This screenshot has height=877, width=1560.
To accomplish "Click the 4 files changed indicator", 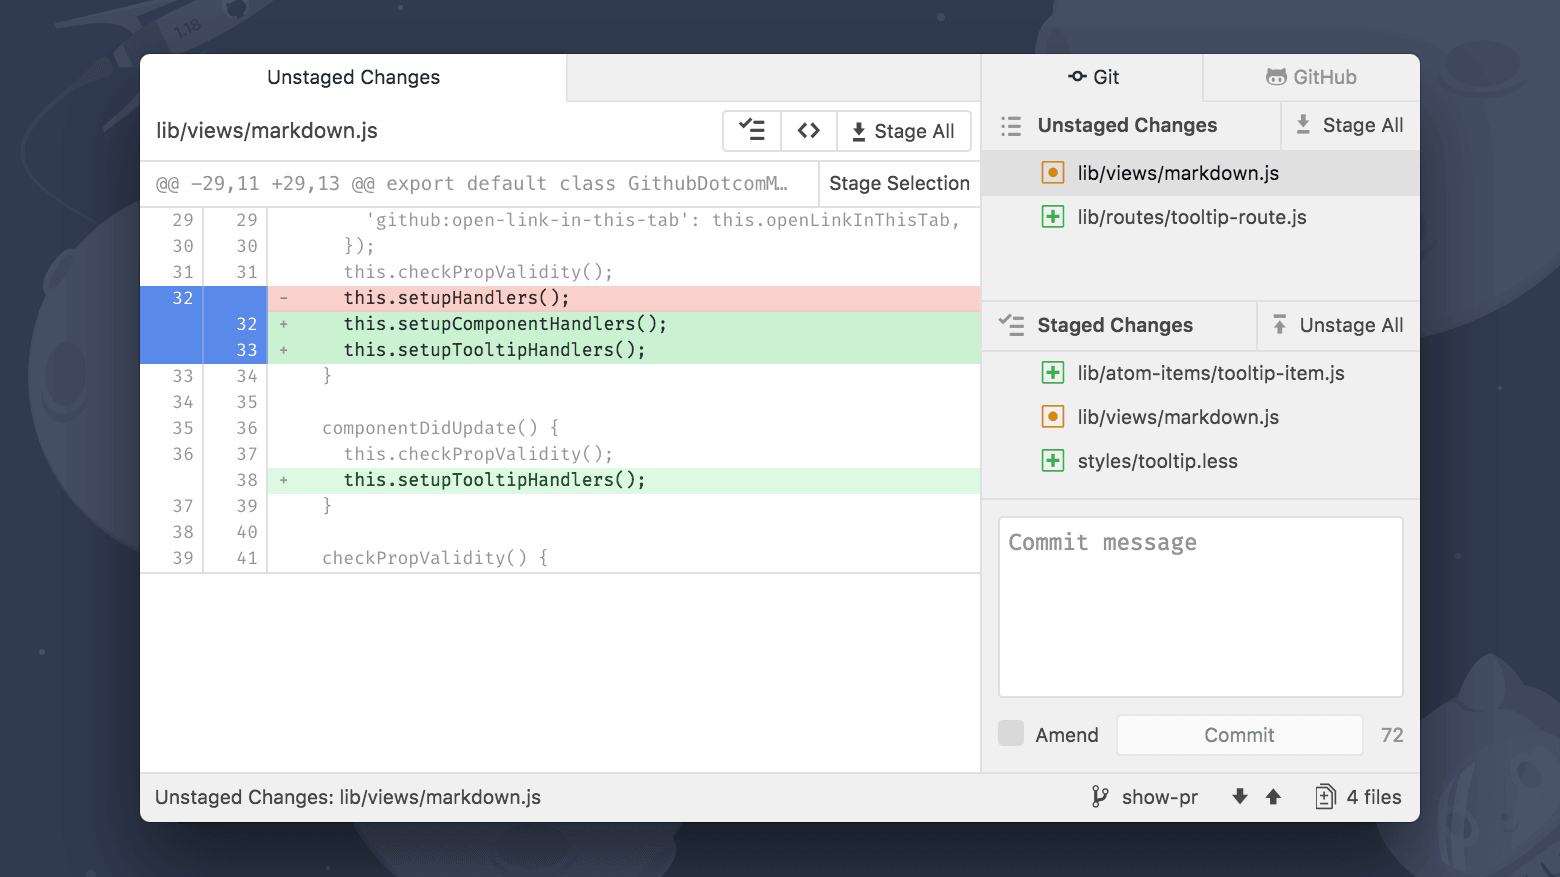I will pyautogui.click(x=1359, y=797).
